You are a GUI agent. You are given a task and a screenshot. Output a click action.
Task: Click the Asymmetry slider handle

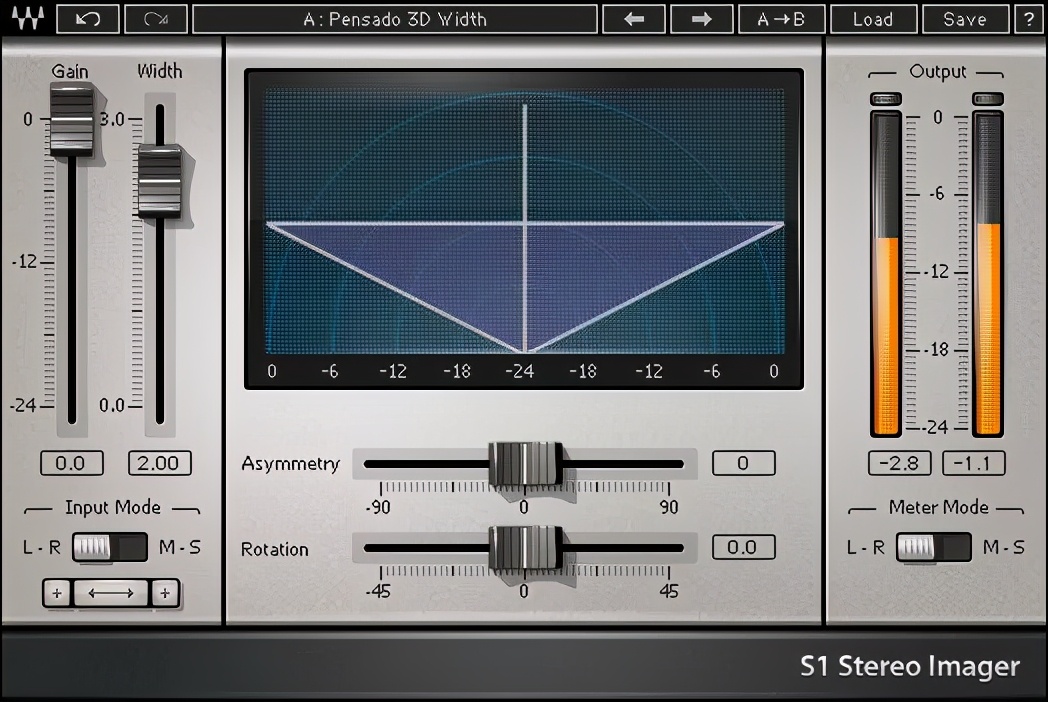525,463
